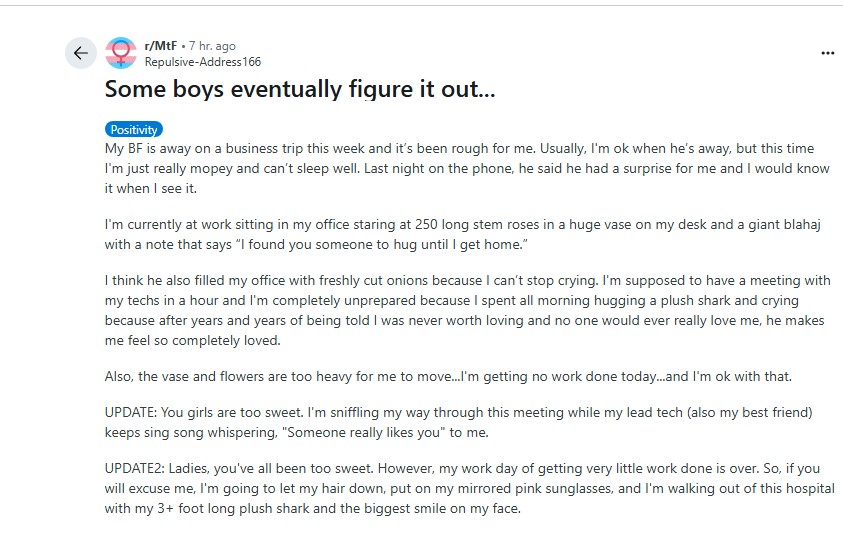Screen dimensions: 843x534
Task: Go to the r/MtF subreddit link
Action: coord(161,46)
